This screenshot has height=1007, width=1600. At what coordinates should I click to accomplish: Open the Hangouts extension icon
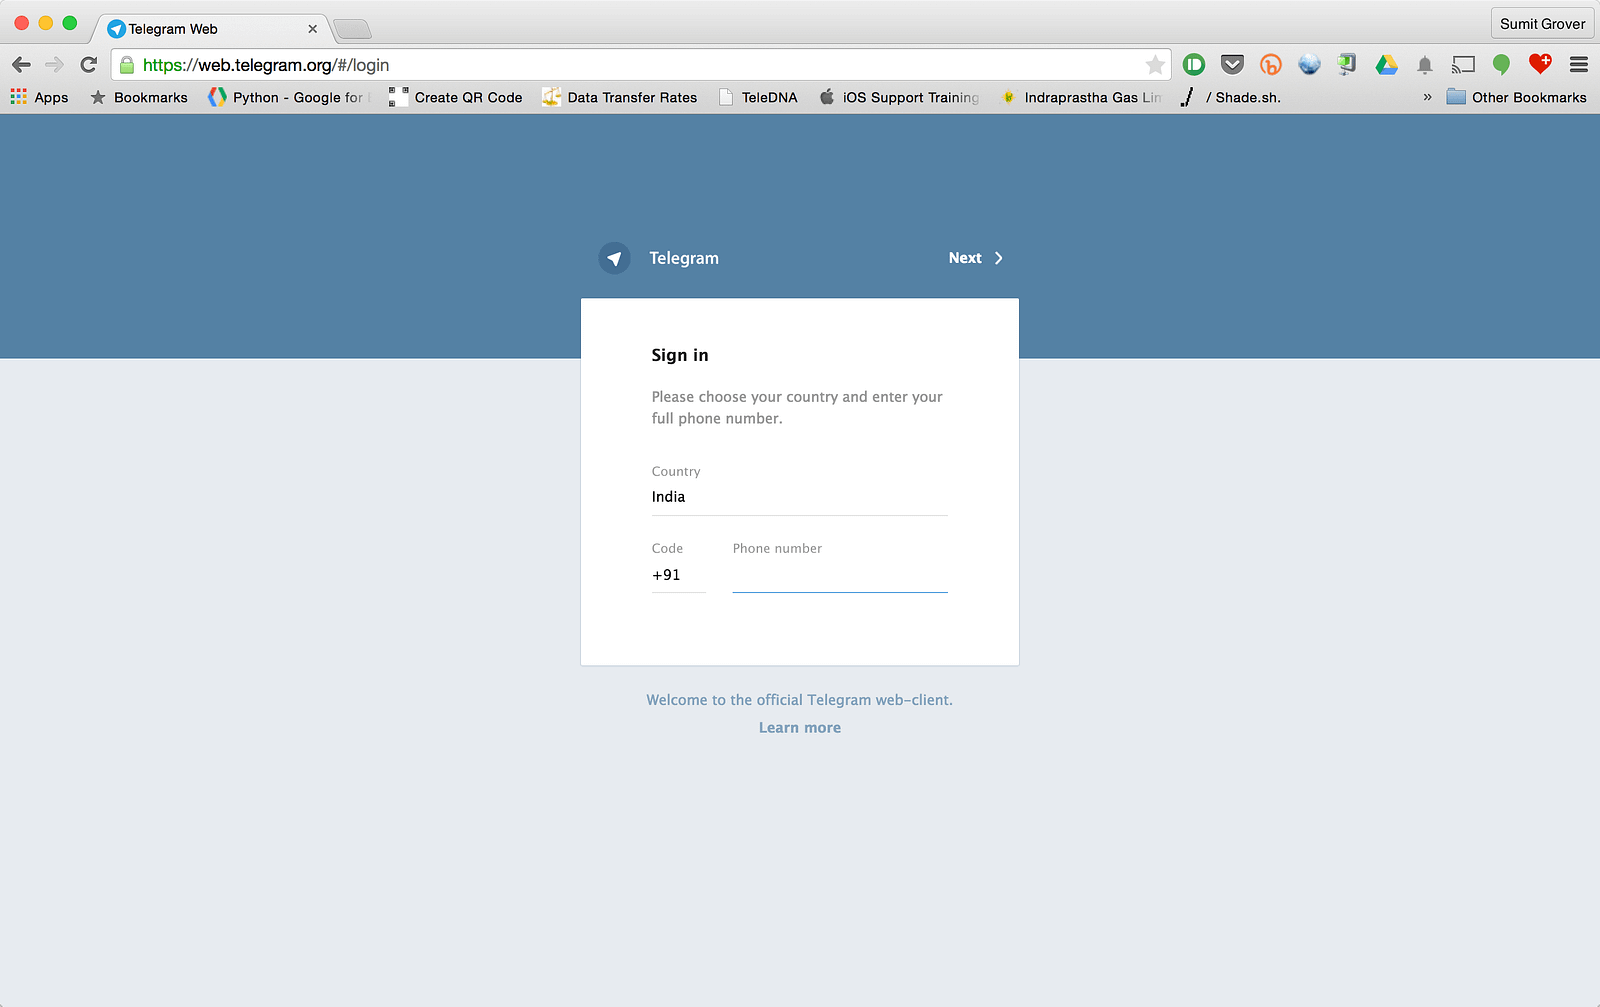point(1501,65)
